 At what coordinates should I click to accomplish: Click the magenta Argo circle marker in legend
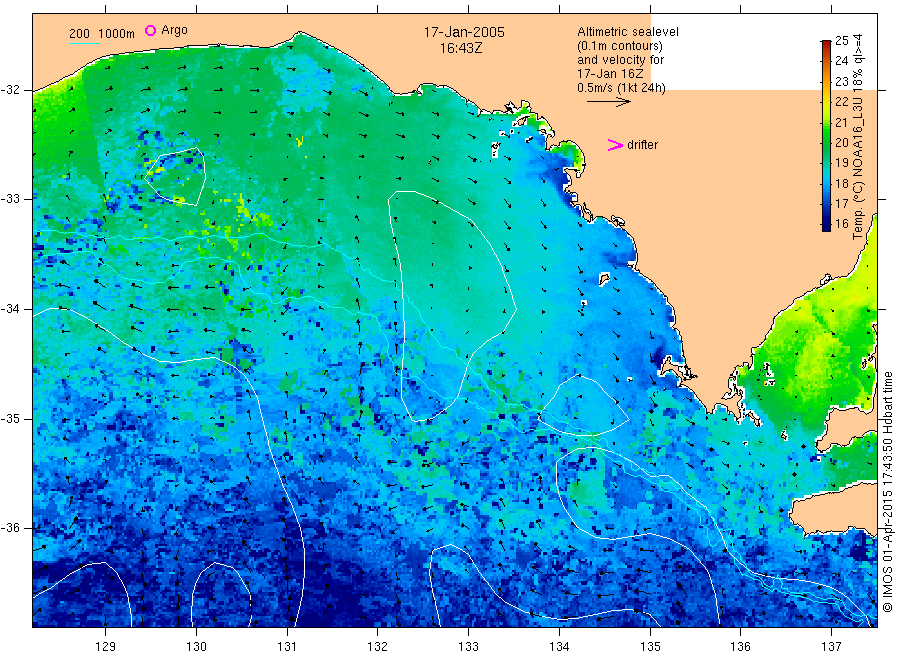click(x=150, y=30)
